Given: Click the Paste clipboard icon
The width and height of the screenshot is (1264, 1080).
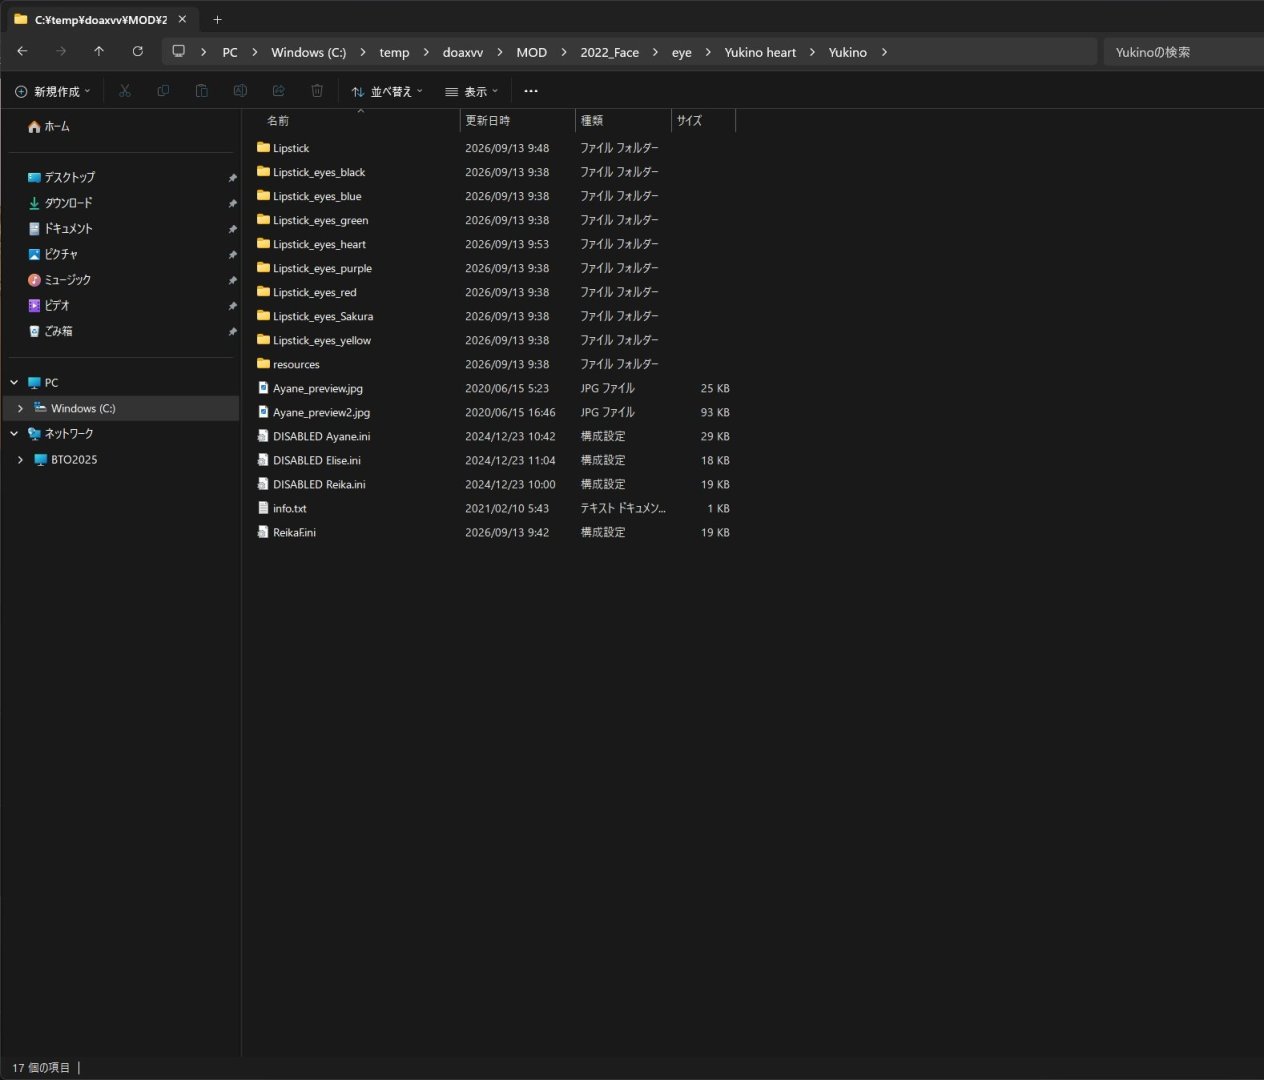Looking at the screenshot, I should pos(202,91).
